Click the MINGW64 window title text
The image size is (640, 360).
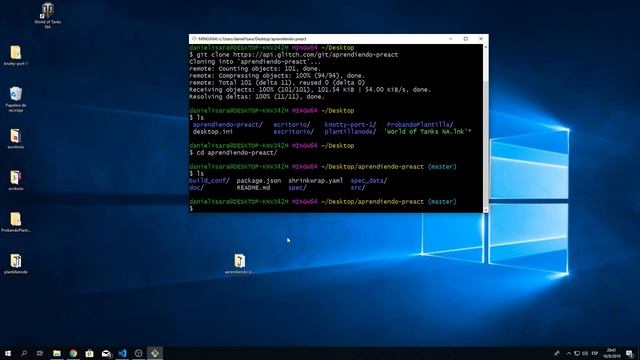[x=252, y=39]
